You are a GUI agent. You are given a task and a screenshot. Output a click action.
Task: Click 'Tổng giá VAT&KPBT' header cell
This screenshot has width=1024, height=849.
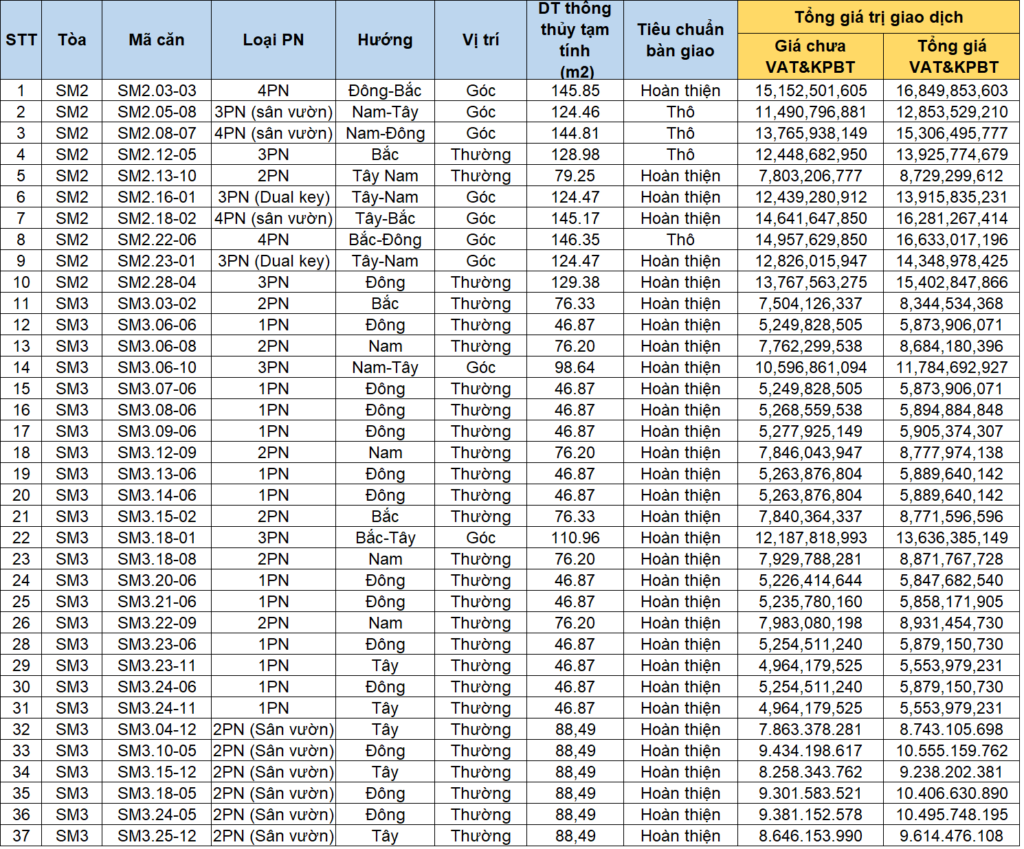952,57
